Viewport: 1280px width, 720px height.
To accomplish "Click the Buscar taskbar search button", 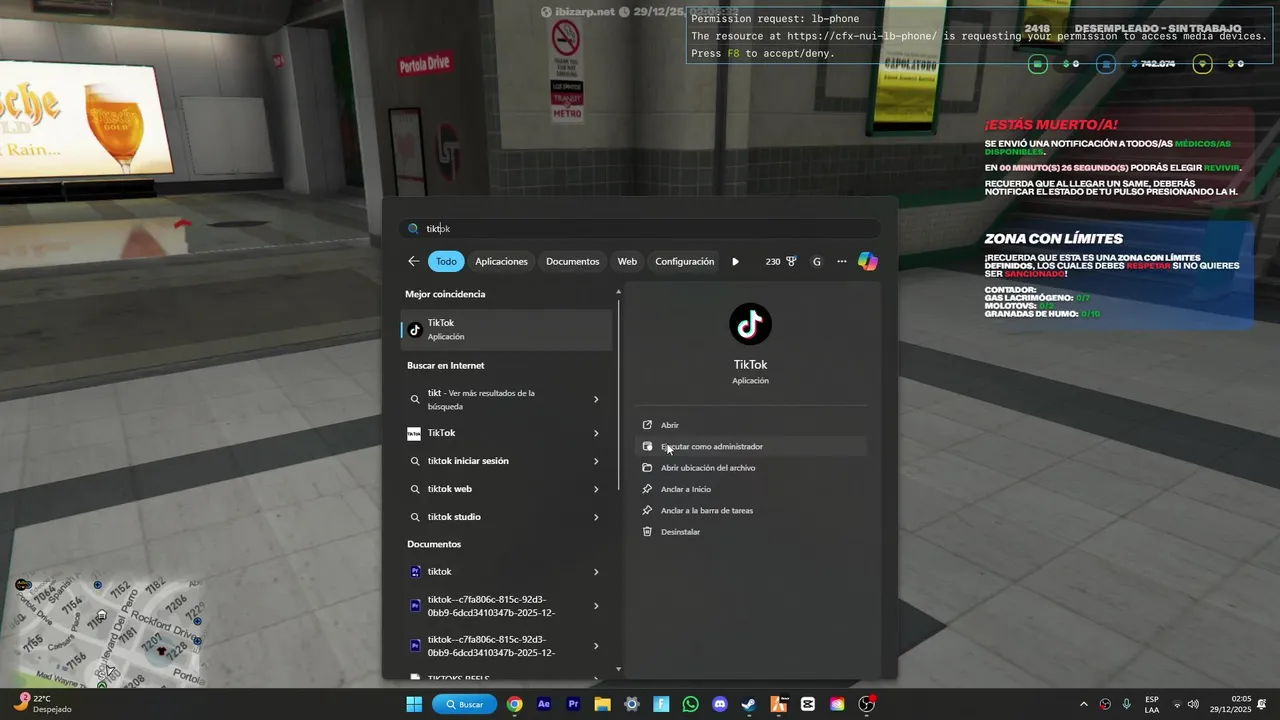I will [465, 704].
